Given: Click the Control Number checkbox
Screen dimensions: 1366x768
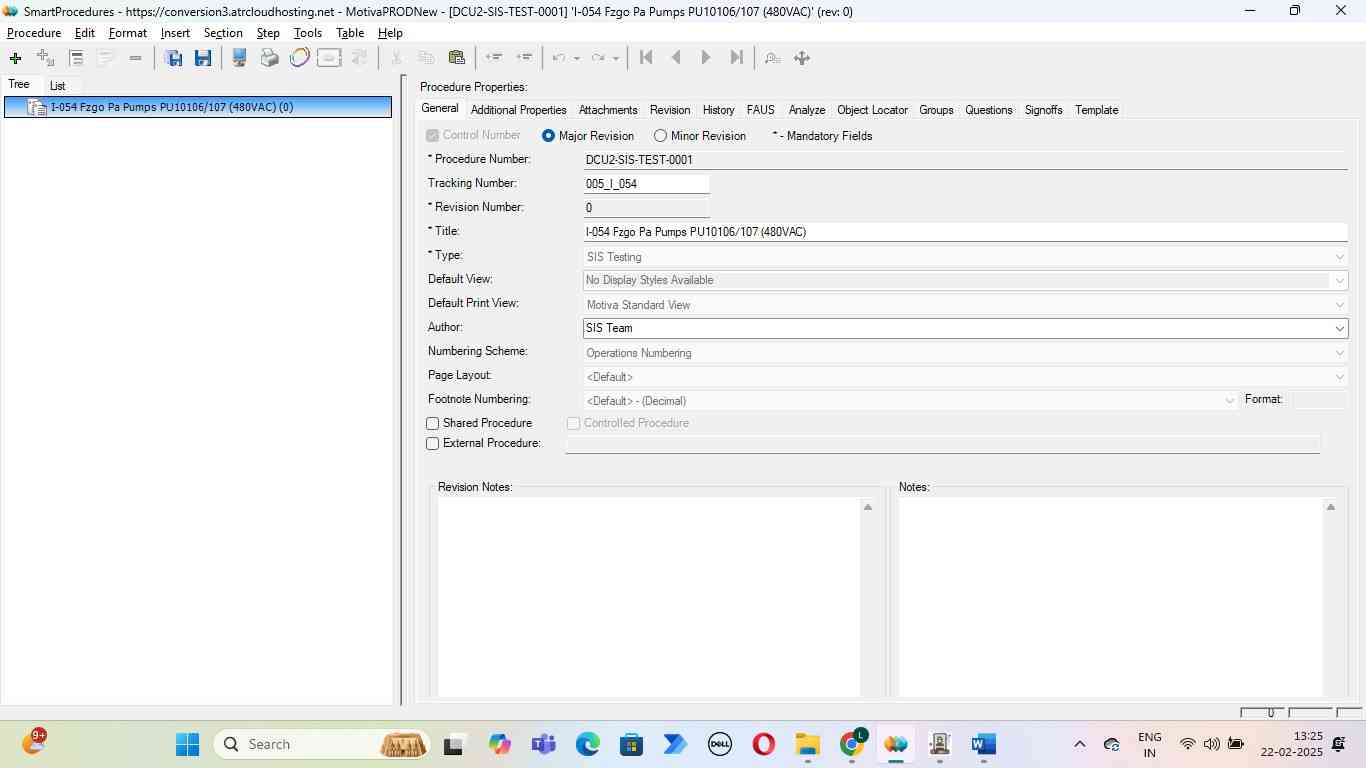Looking at the screenshot, I should (x=433, y=136).
